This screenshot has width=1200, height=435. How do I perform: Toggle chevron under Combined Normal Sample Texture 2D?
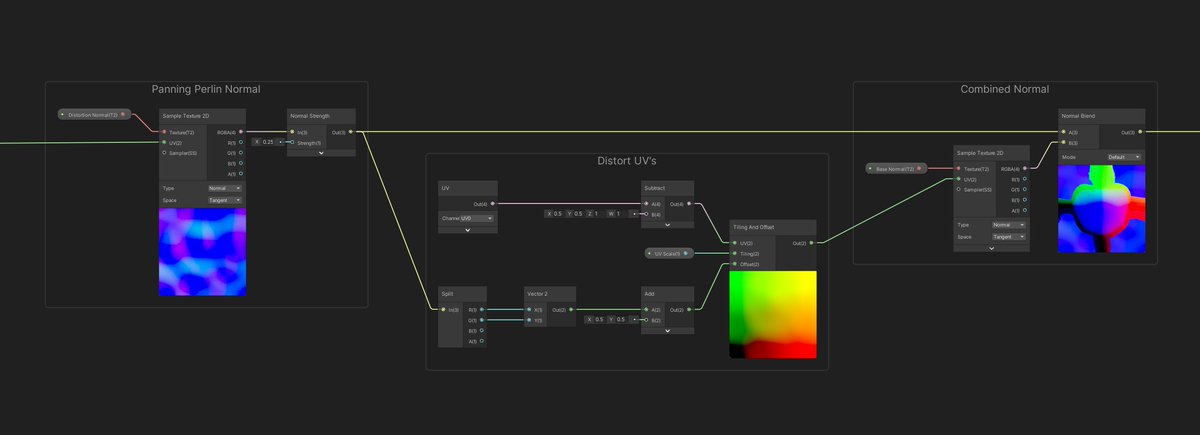pos(991,248)
